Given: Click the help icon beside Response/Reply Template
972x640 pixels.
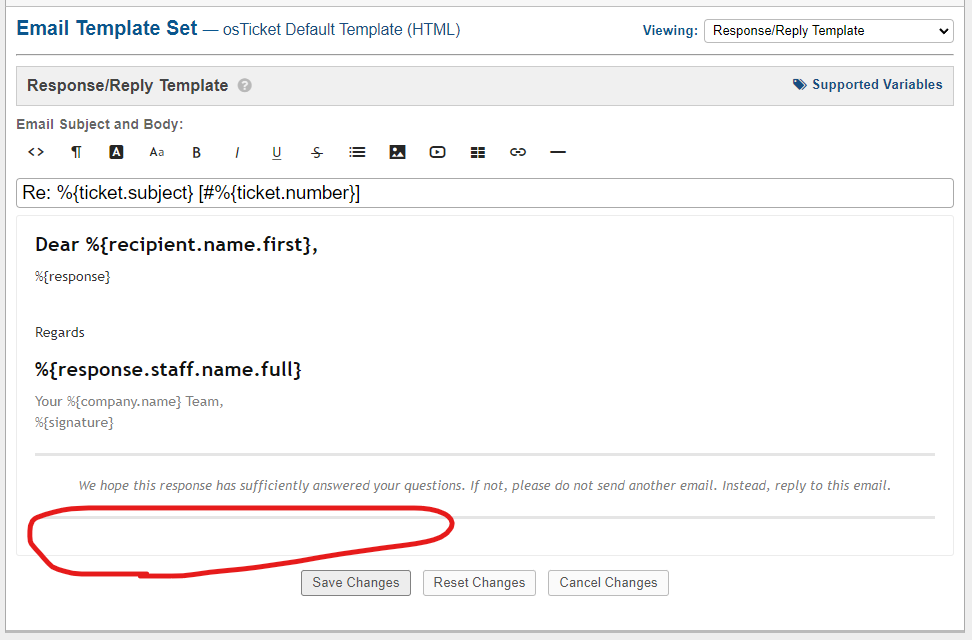Looking at the screenshot, I should click(x=245, y=86).
